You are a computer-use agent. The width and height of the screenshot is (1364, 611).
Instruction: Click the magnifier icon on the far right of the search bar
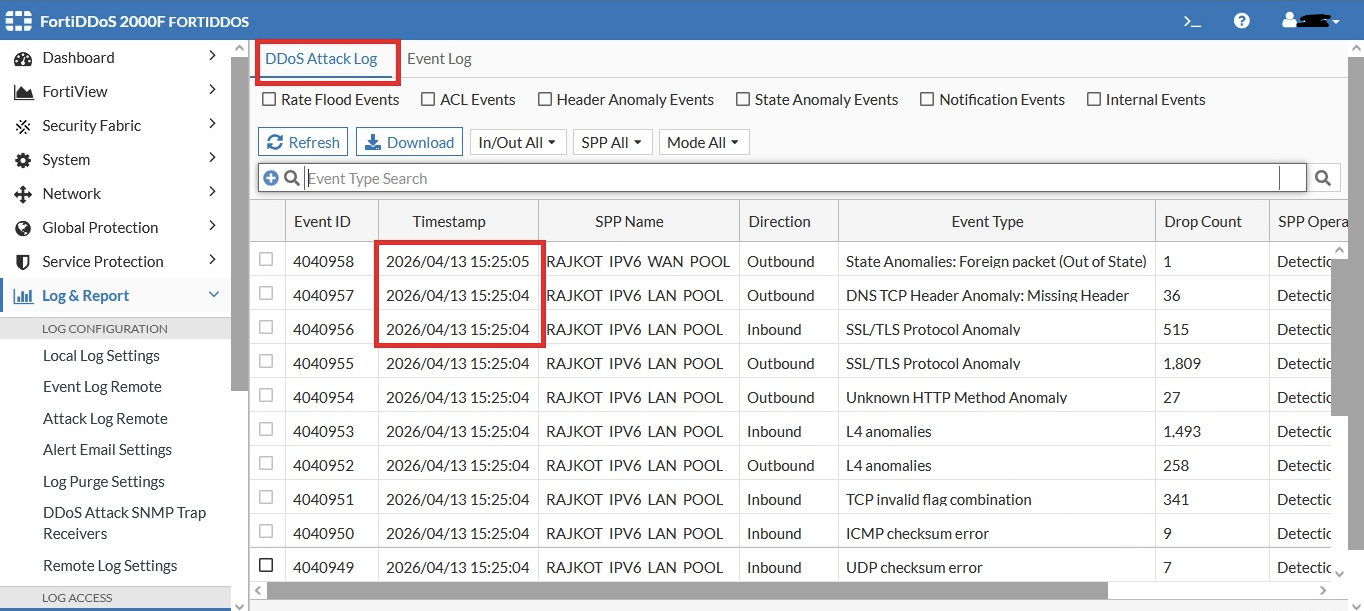click(1323, 178)
